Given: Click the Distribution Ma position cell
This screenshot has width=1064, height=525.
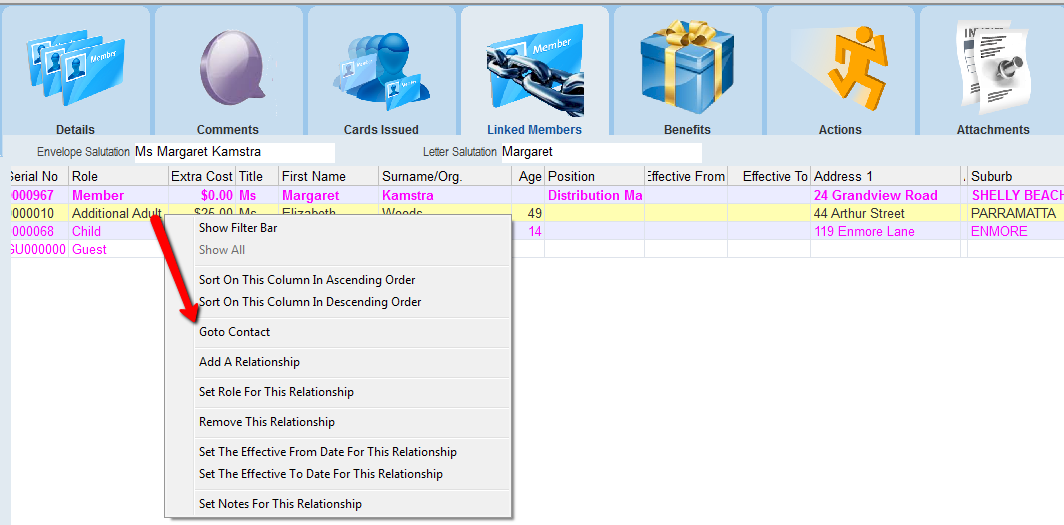Looking at the screenshot, I should pyautogui.click(x=595, y=195).
